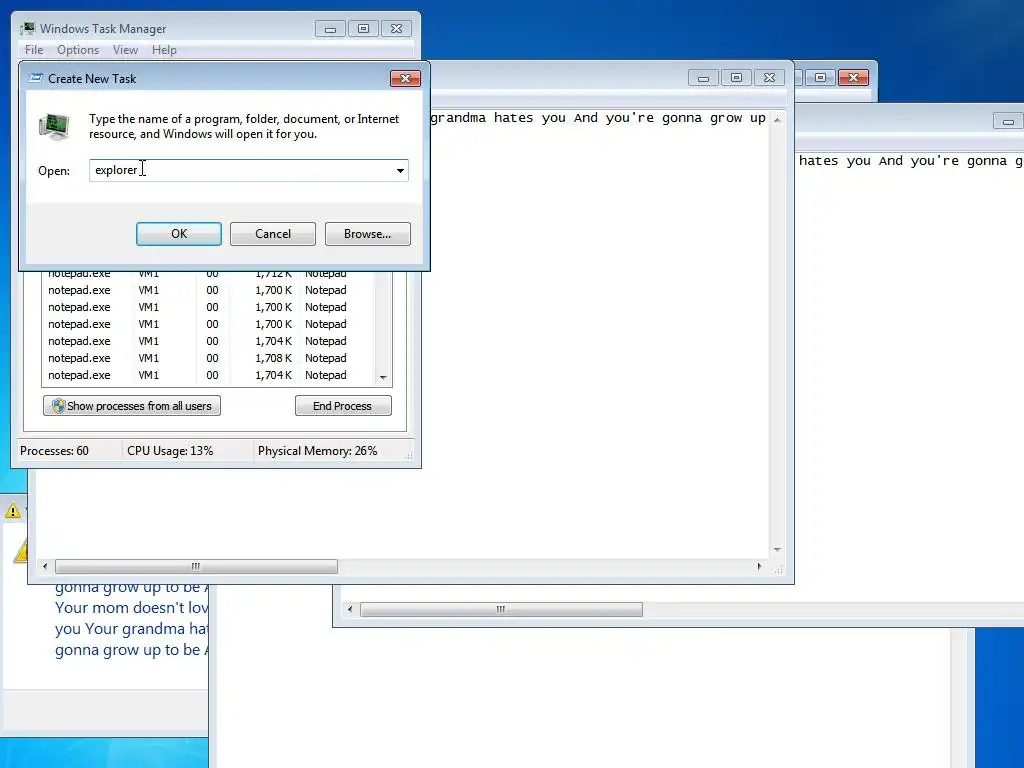Screen dimensions: 1024x768
Task: Minimize the rightmost partially visible Notepad window
Action: [1008, 121]
